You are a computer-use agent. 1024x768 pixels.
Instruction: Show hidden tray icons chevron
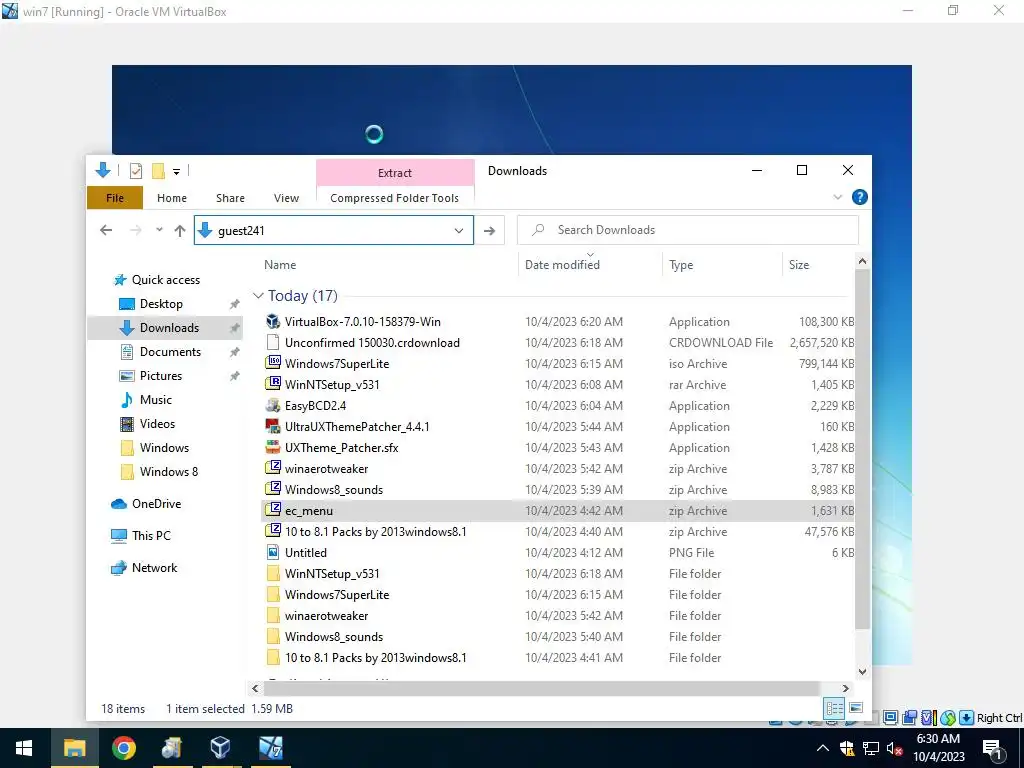tap(822, 748)
